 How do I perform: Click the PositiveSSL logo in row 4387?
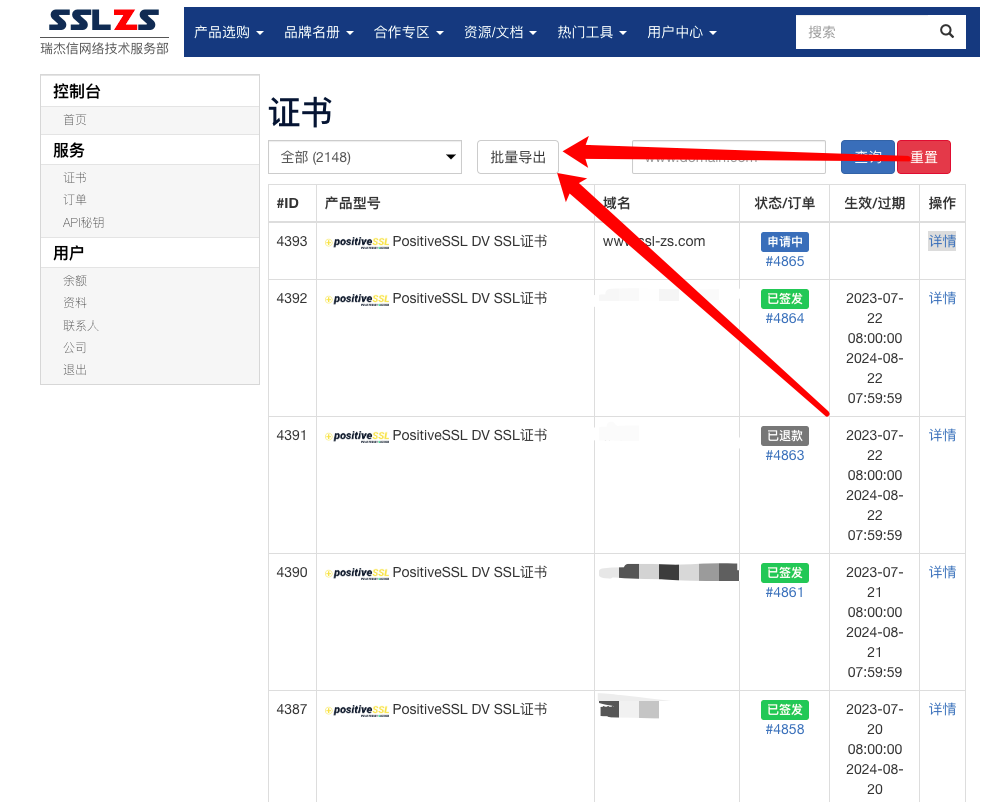357,710
